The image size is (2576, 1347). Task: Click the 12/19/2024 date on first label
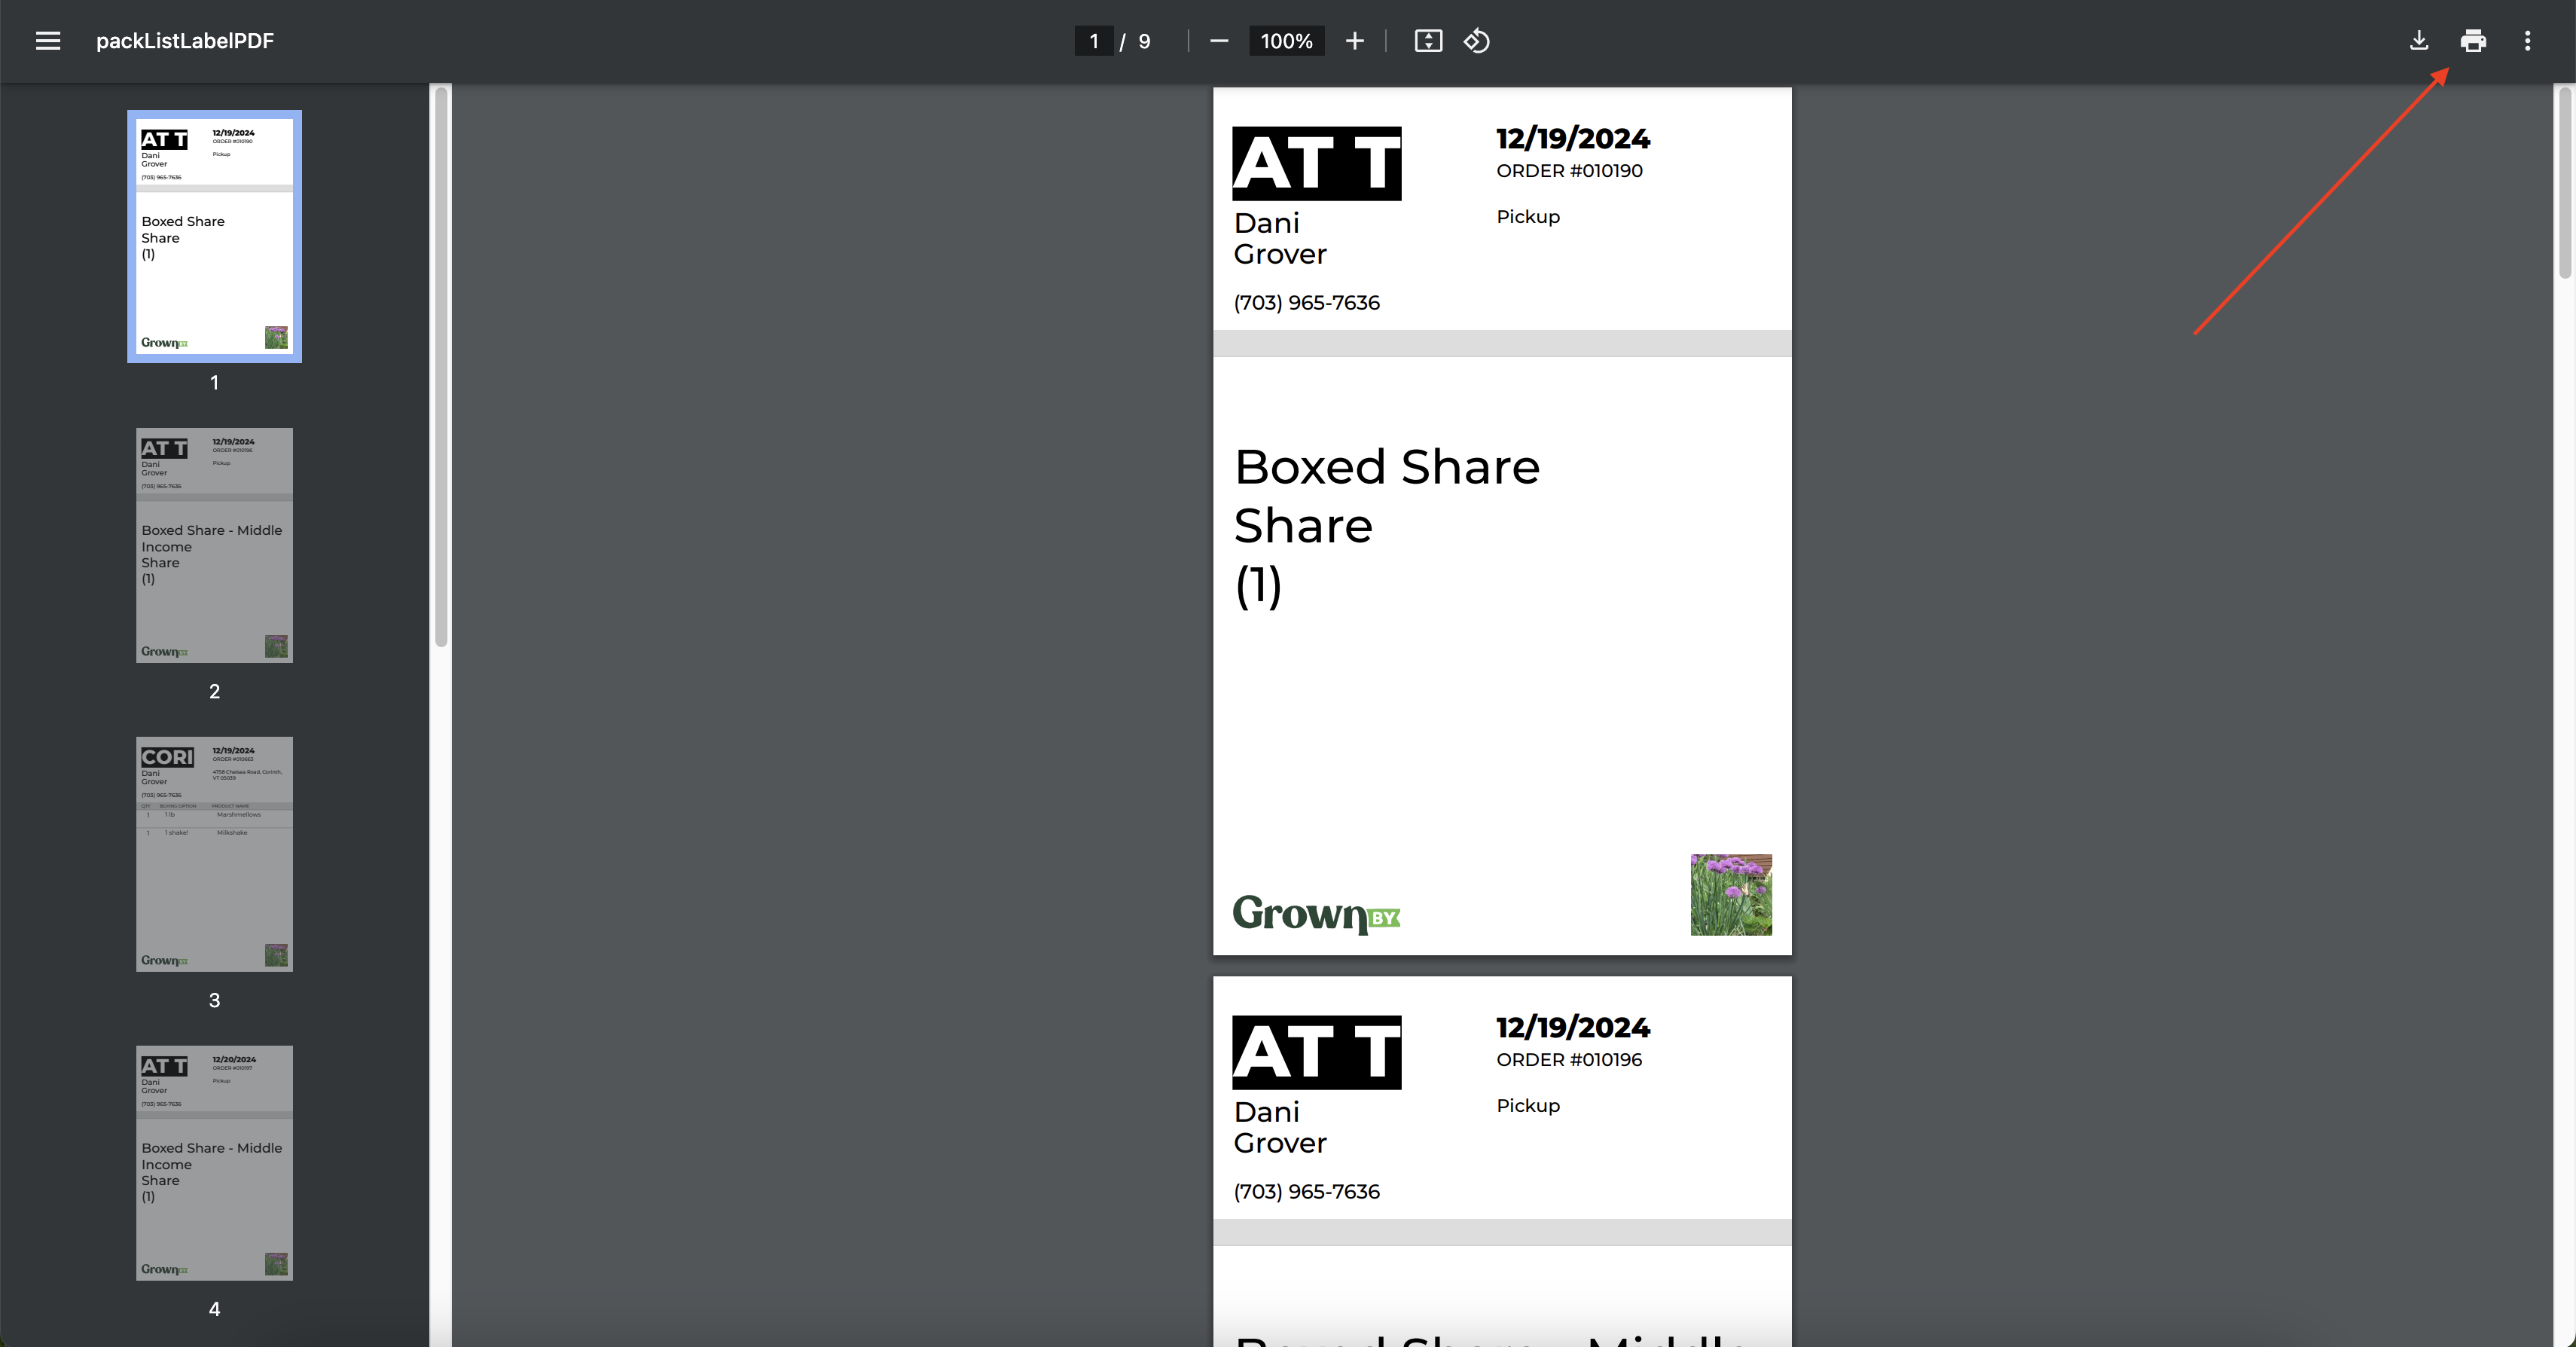tap(1573, 138)
